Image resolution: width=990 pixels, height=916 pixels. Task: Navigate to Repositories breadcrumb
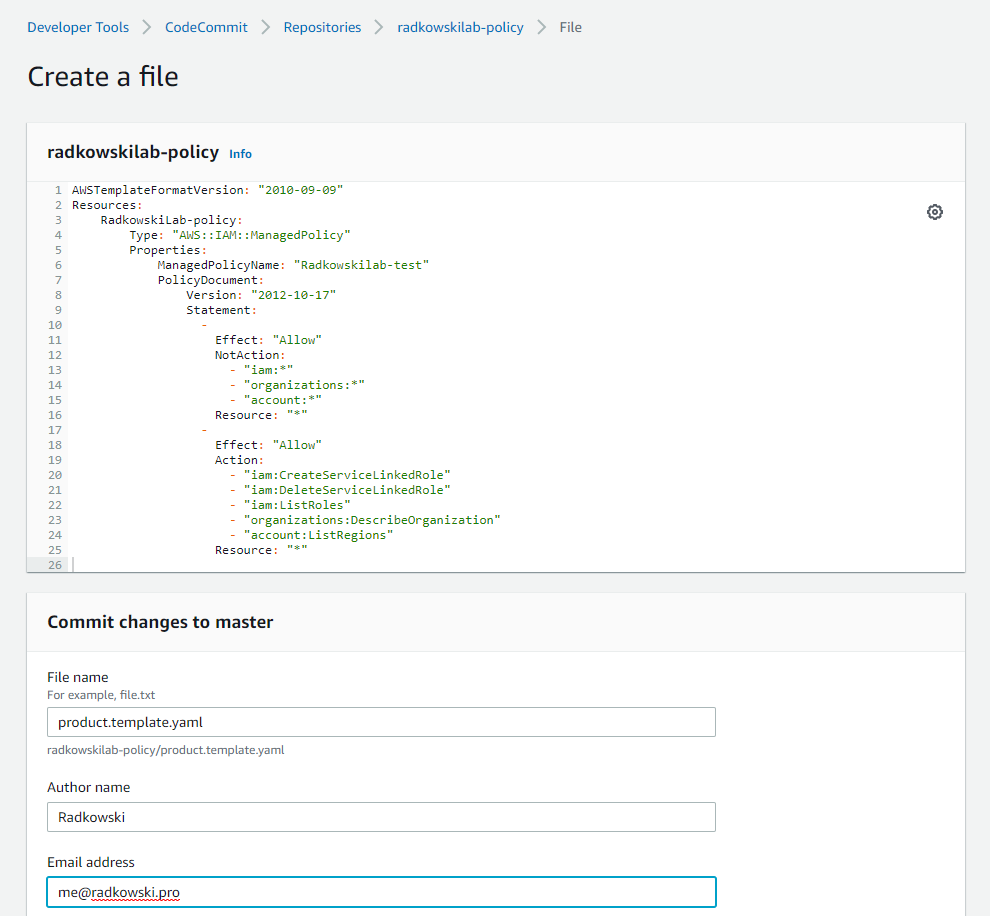tap(322, 27)
